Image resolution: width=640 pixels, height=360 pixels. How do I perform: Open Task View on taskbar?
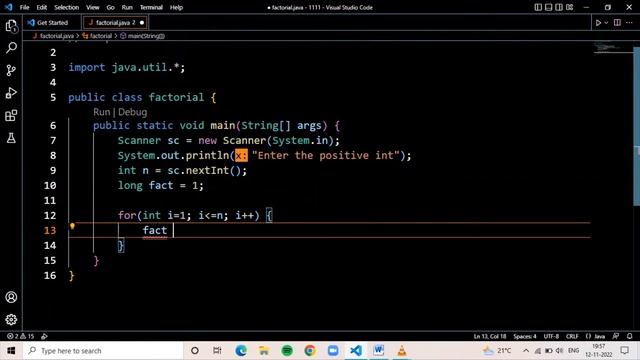point(217,351)
